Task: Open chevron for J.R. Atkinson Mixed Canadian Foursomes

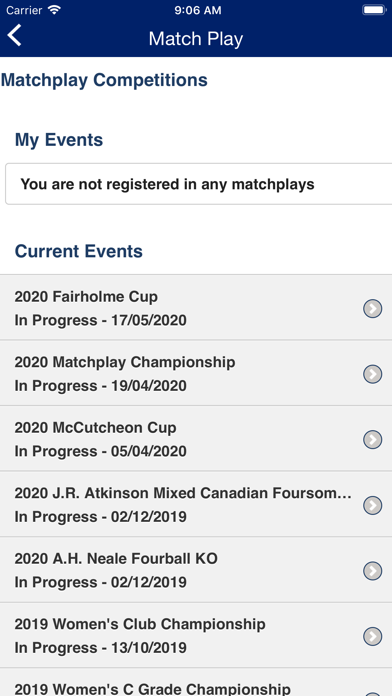Action: pyautogui.click(x=372, y=505)
